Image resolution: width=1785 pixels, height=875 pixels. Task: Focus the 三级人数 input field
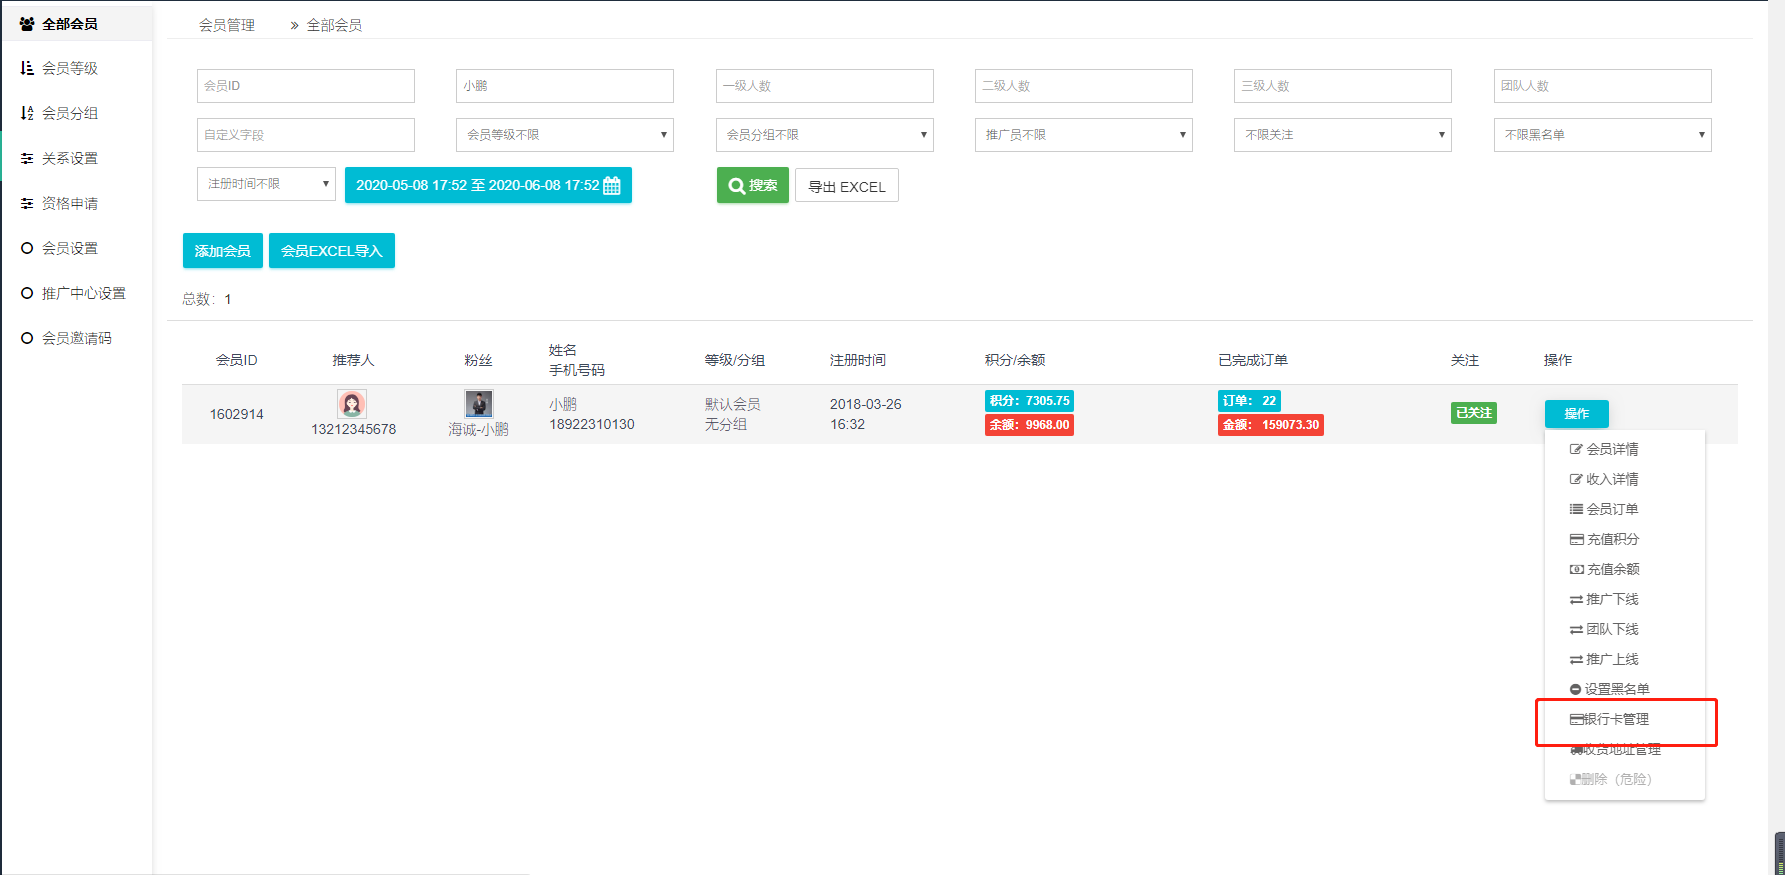point(1343,86)
